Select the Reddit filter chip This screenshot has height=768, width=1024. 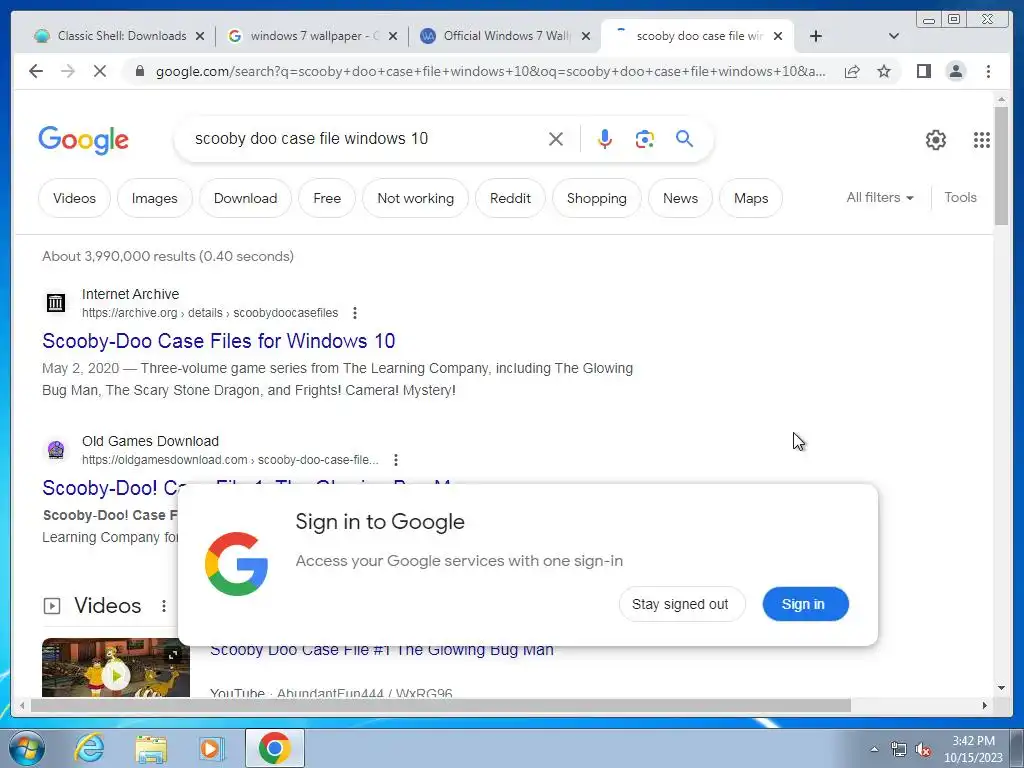pyautogui.click(x=510, y=198)
